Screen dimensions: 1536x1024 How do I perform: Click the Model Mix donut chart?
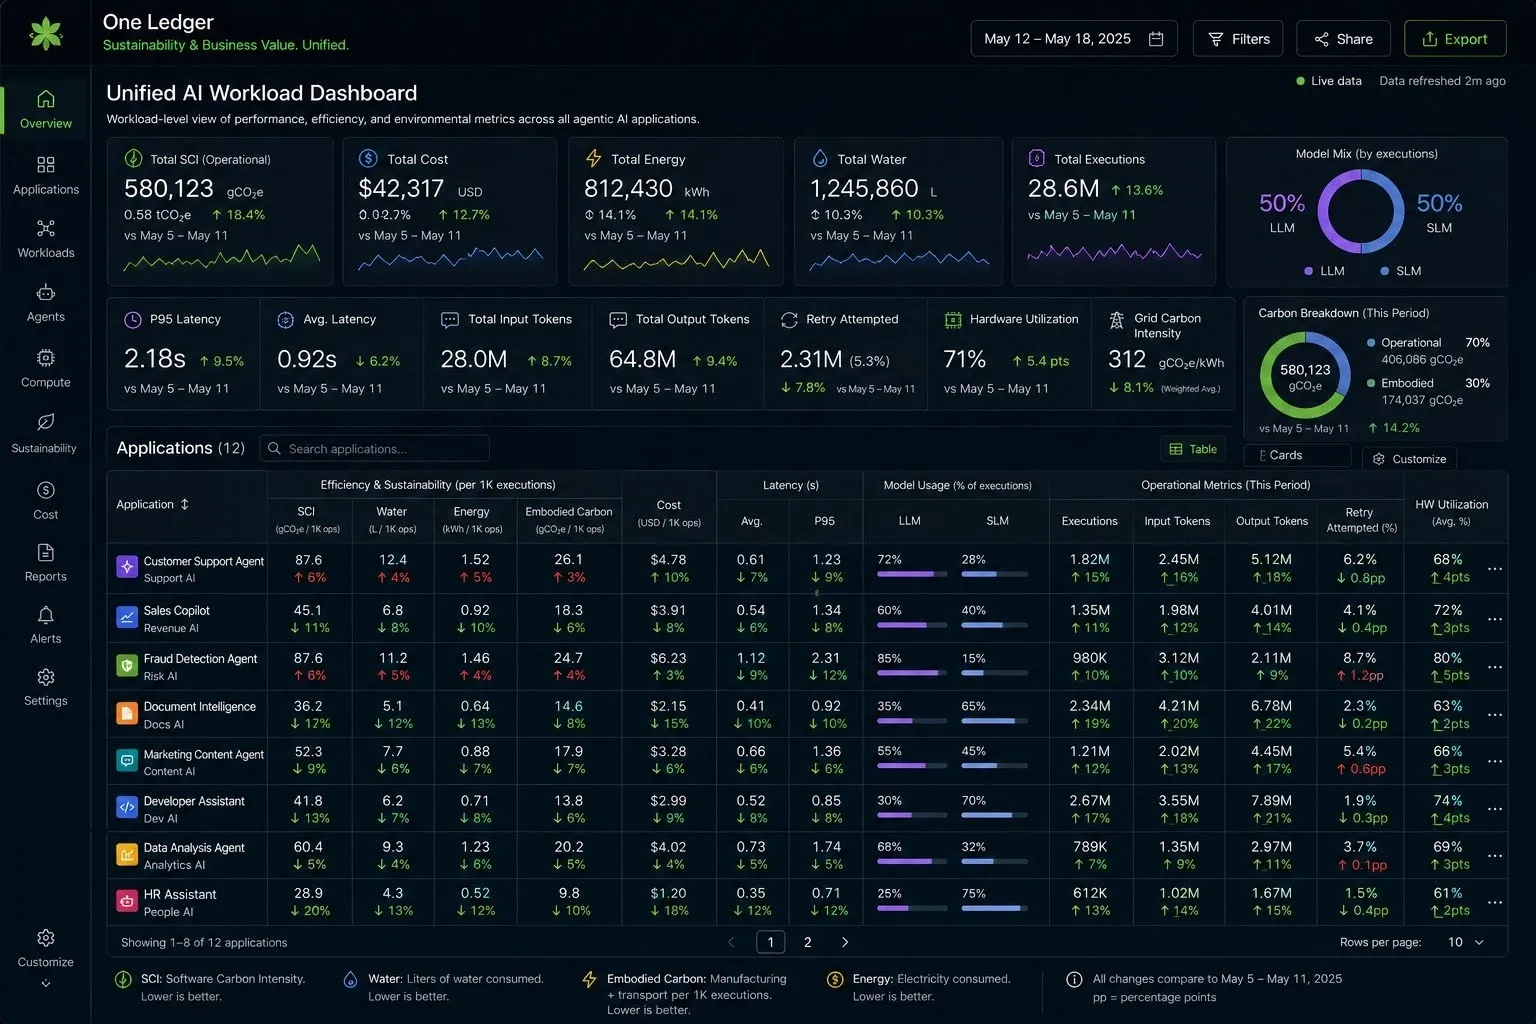point(1360,212)
